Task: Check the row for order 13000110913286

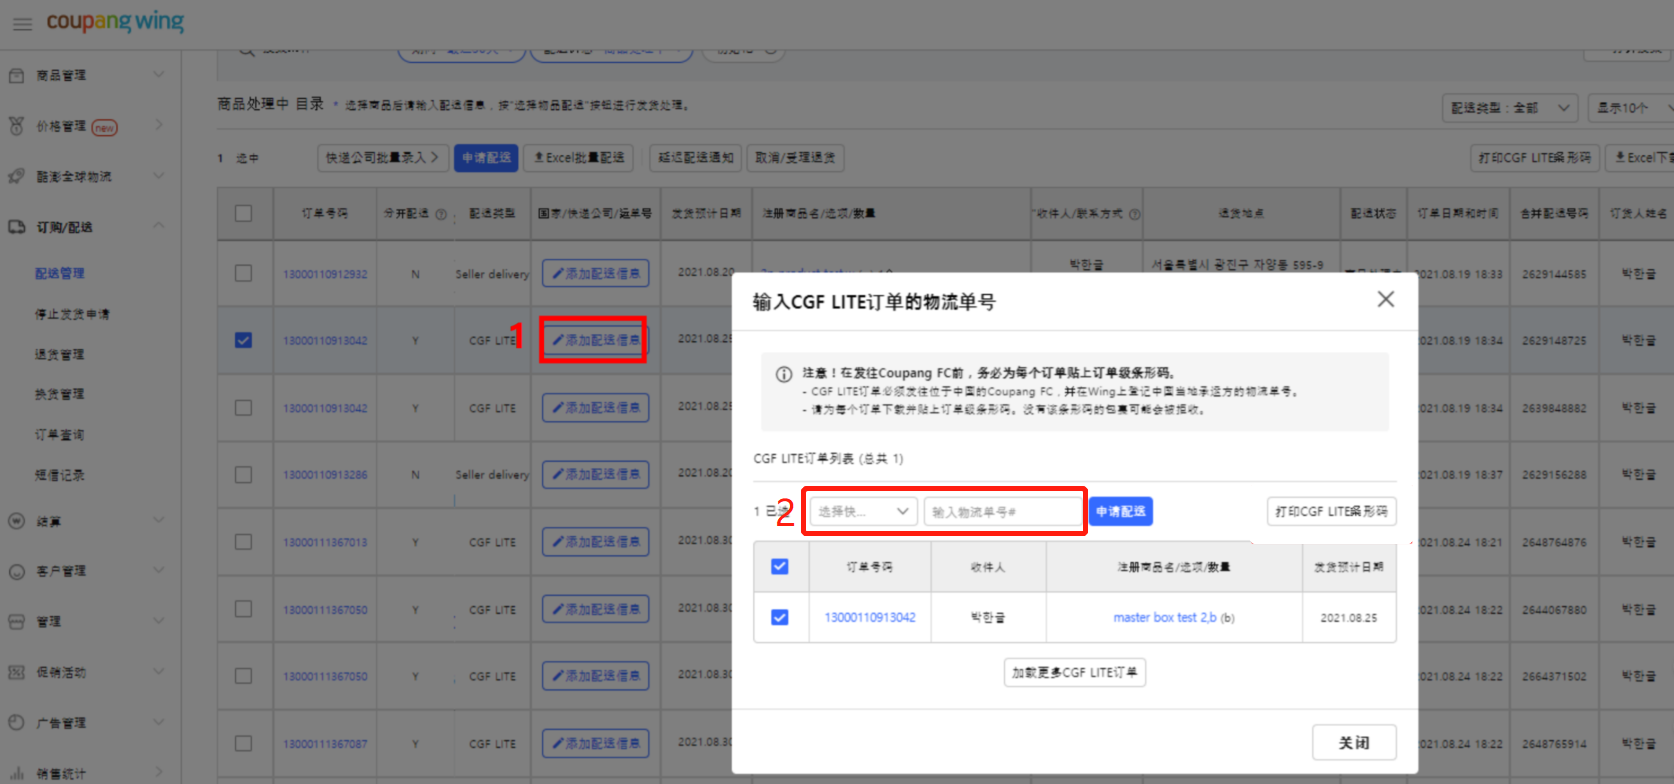Action: pyautogui.click(x=243, y=474)
